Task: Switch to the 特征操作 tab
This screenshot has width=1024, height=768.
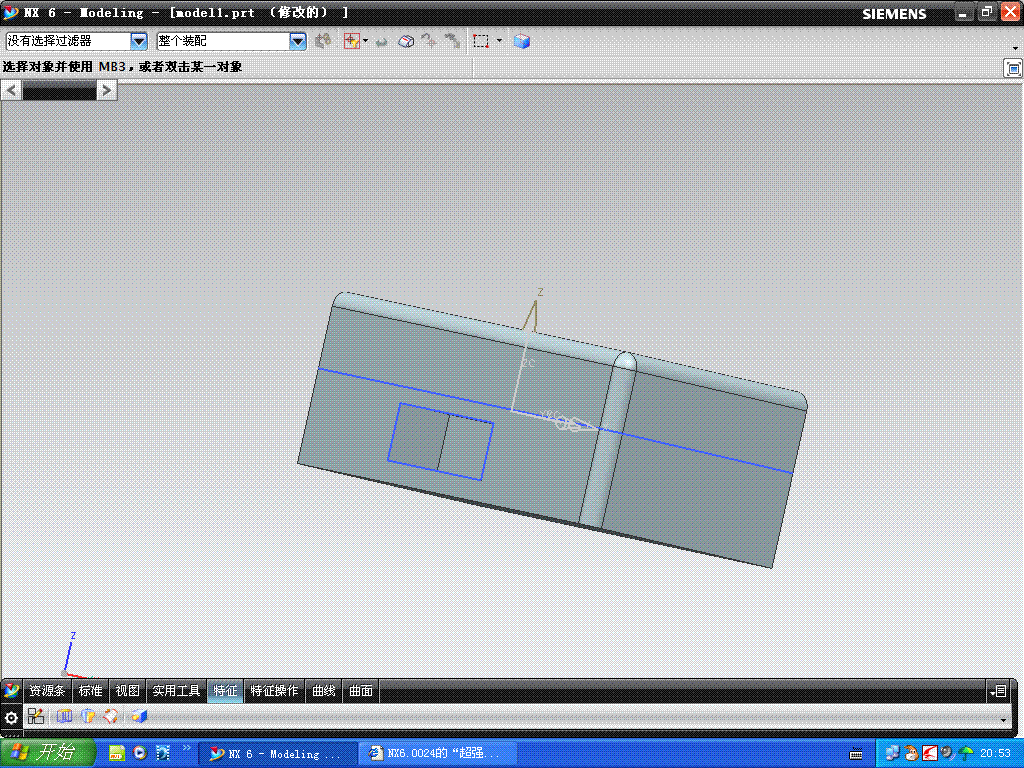Action: coord(274,691)
